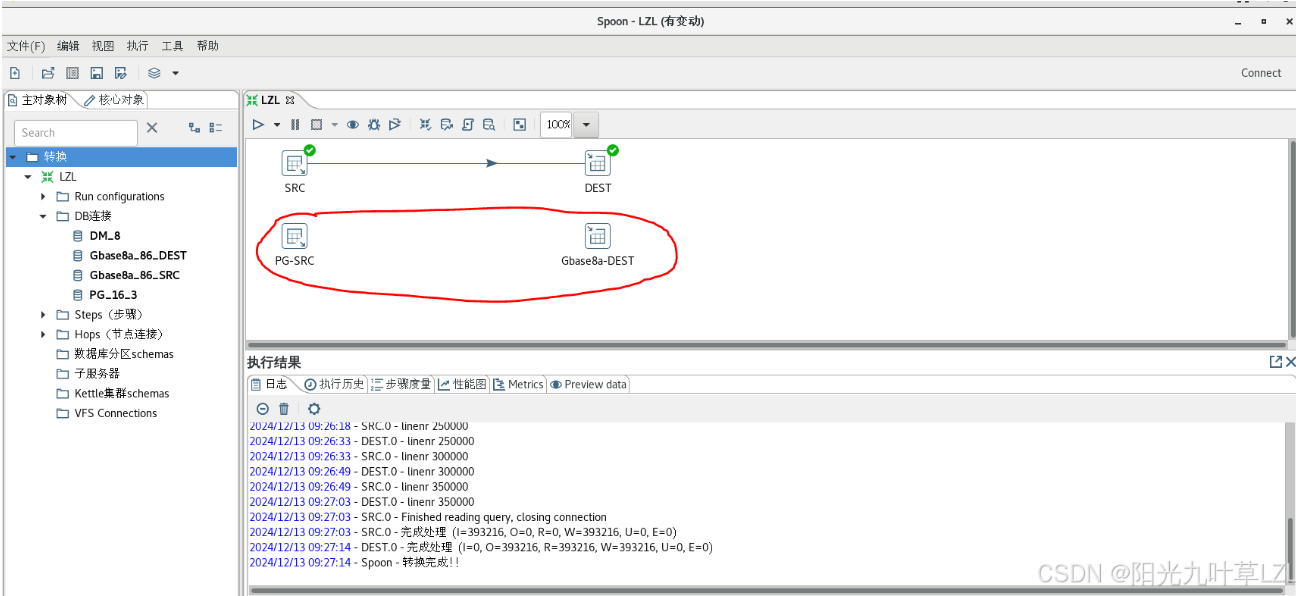
Task: Click the explore repository icon
Action: 72,73
